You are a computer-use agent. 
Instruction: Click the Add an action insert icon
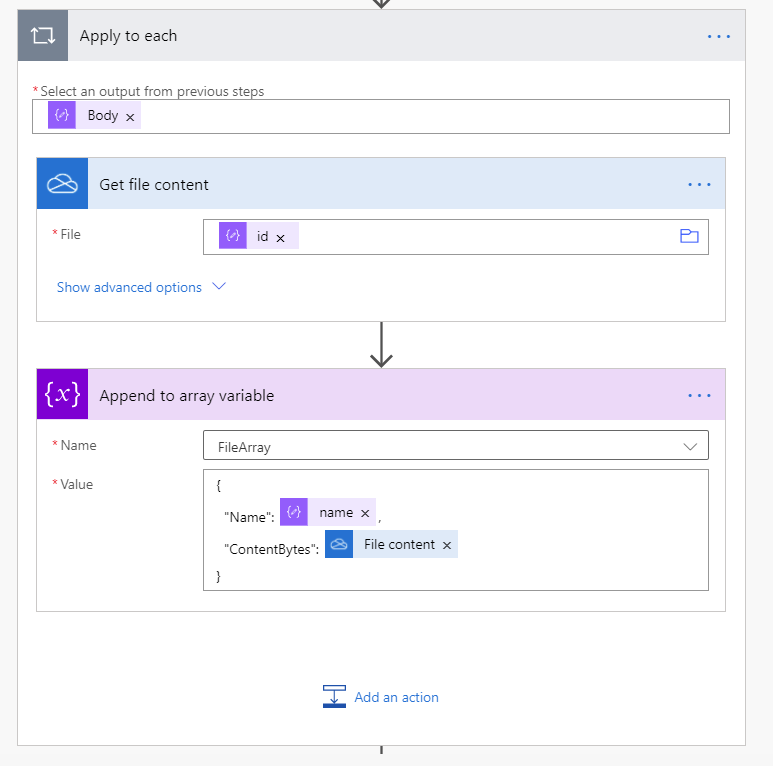(334, 697)
